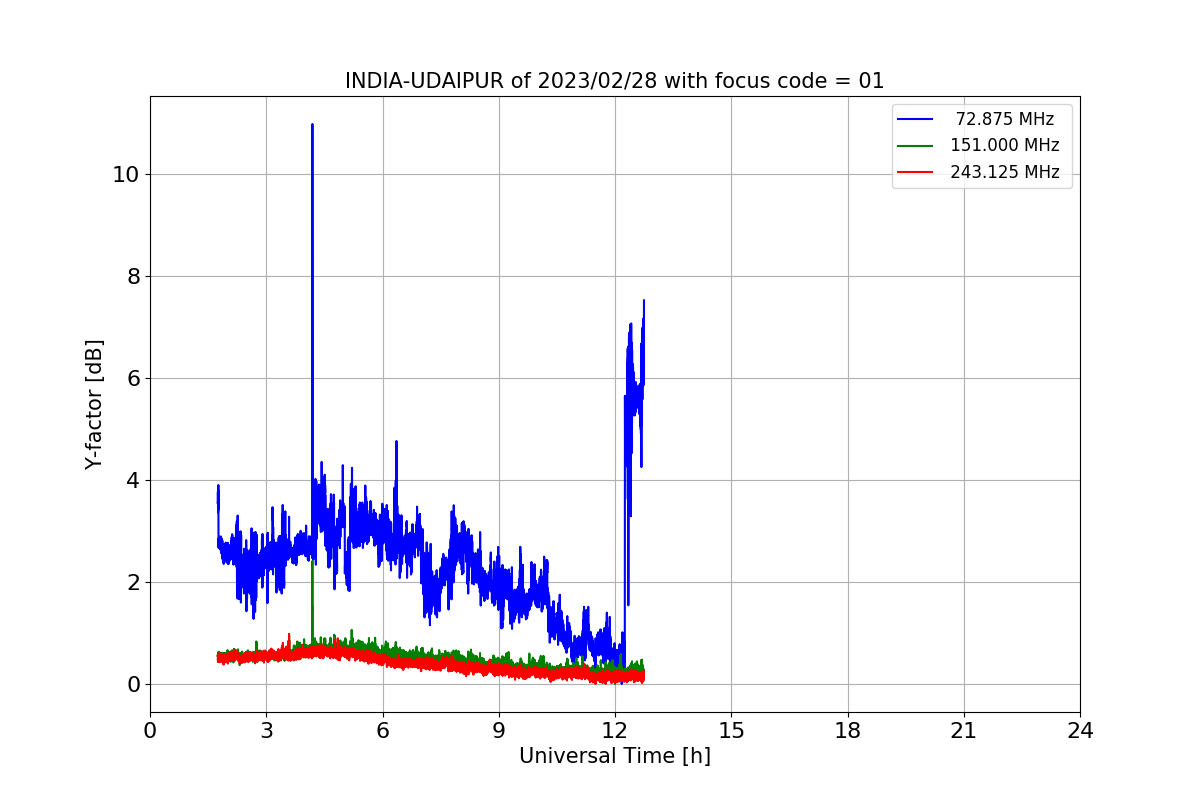Click y-axis tick label 2
Screen dimensions: 1200x800
(x=133, y=582)
